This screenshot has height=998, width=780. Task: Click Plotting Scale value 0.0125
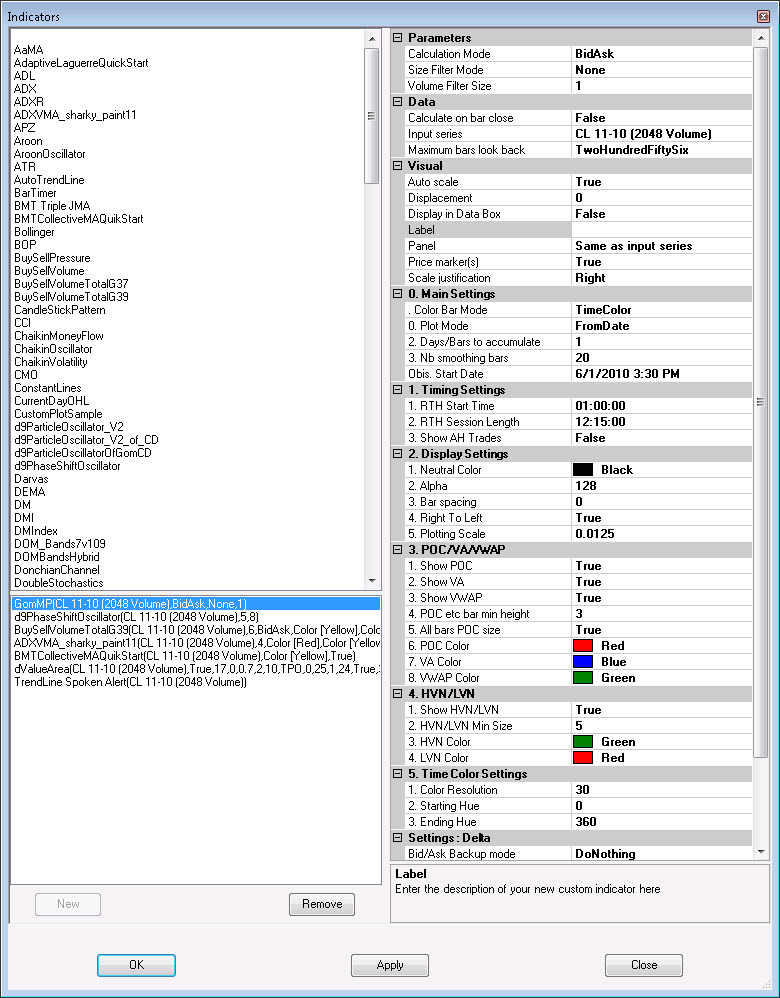click(662, 533)
